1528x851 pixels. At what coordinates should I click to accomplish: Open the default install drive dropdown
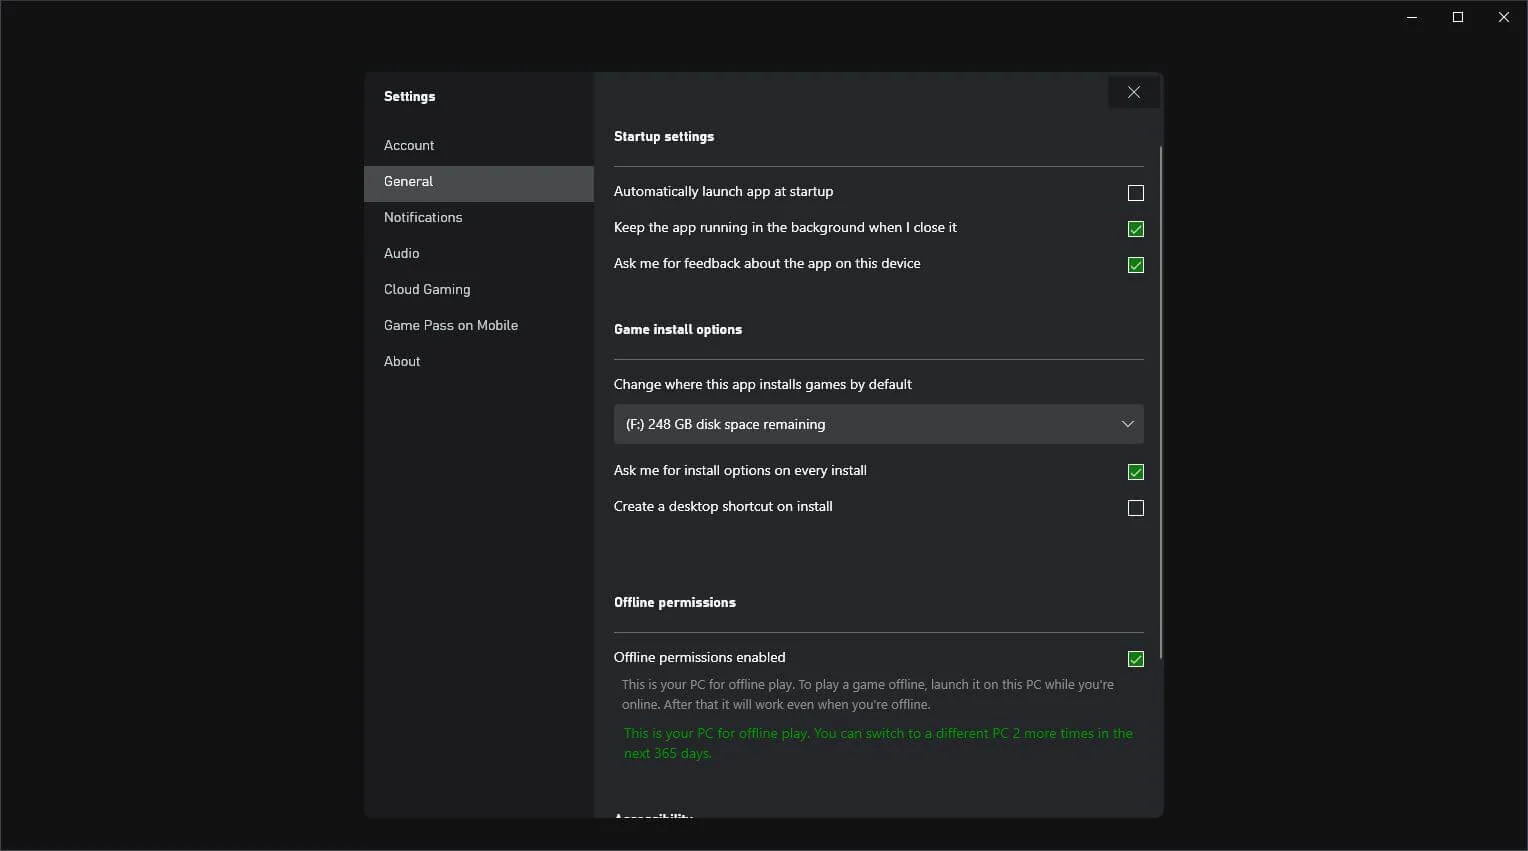(x=878, y=423)
